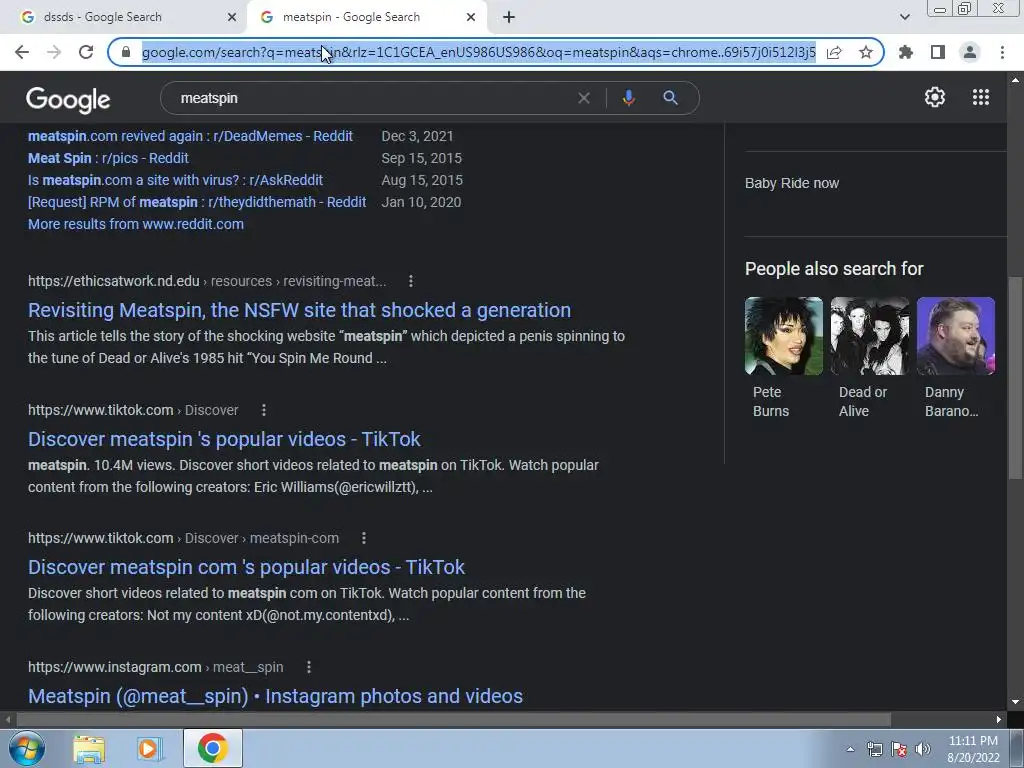Bookmark this page with the star
The width and height of the screenshot is (1024, 768).
pos(866,52)
